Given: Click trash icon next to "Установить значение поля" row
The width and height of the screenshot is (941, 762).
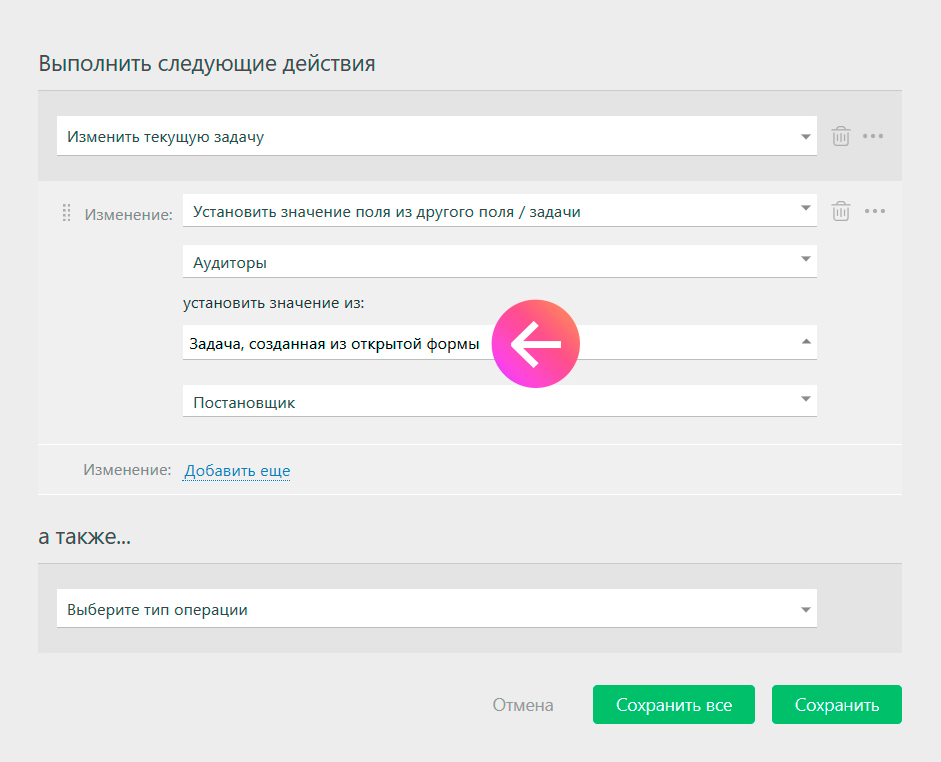Looking at the screenshot, I should [841, 211].
